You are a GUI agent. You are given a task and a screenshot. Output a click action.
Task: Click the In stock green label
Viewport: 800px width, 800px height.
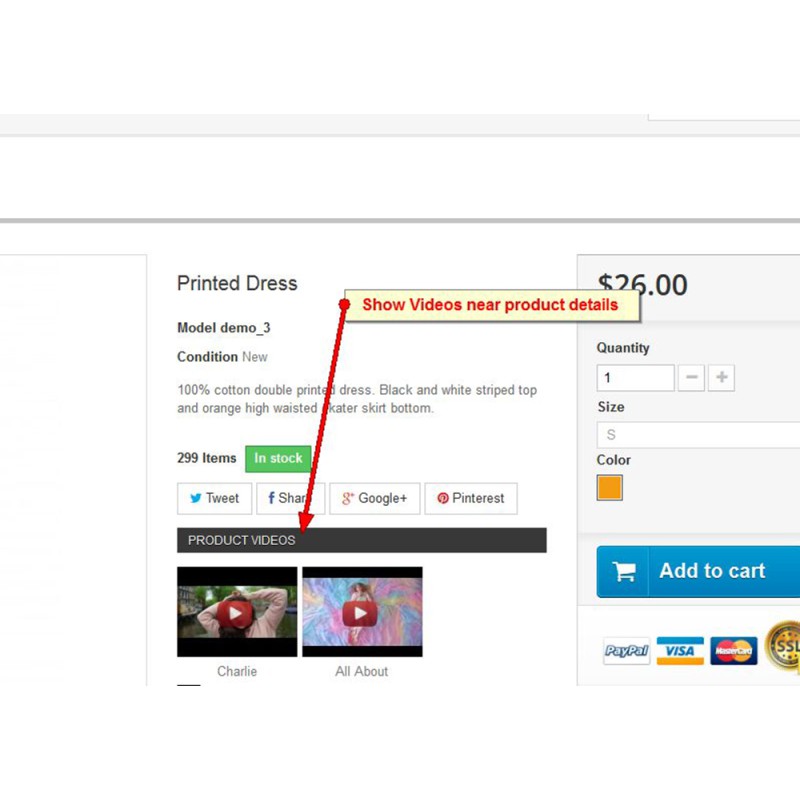[278, 458]
